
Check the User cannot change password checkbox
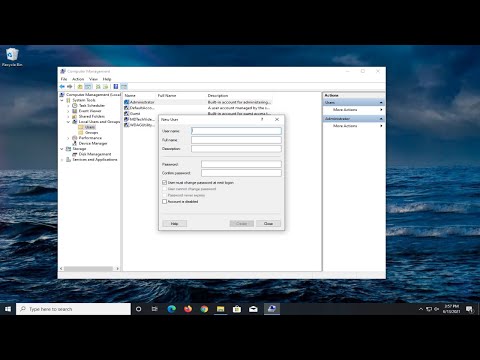[x=164, y=189]
